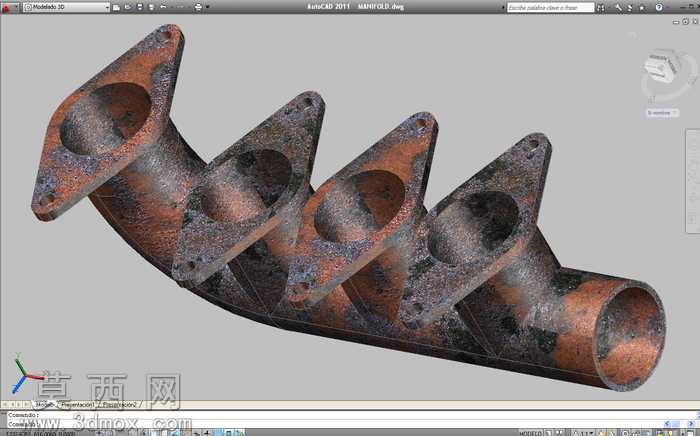Expand the quick access toolbar customize arrow
The width and height of the screenshot is (700, 436).
[x=208, y=7]
